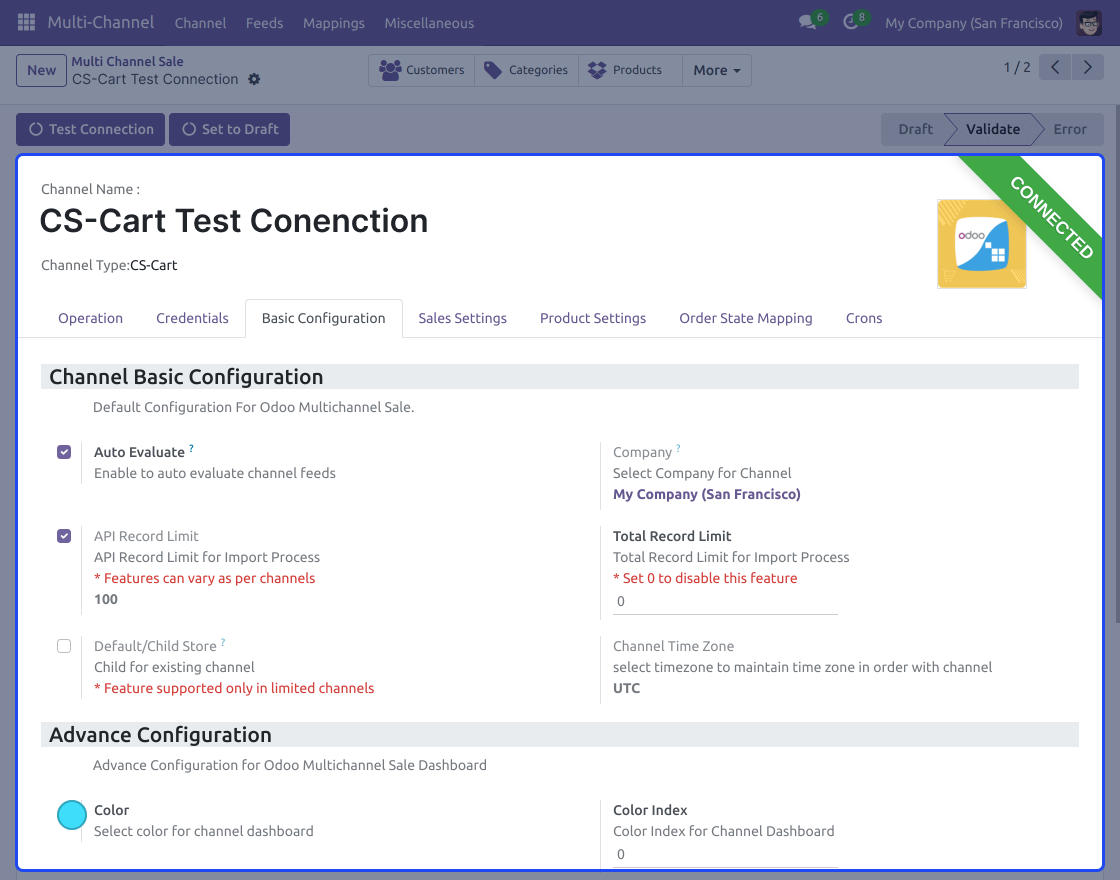Image resolution: width=1120 pixels, height=880 pixels.
Task: Open the company switcher in top bar
Action: tap(974, 23)
